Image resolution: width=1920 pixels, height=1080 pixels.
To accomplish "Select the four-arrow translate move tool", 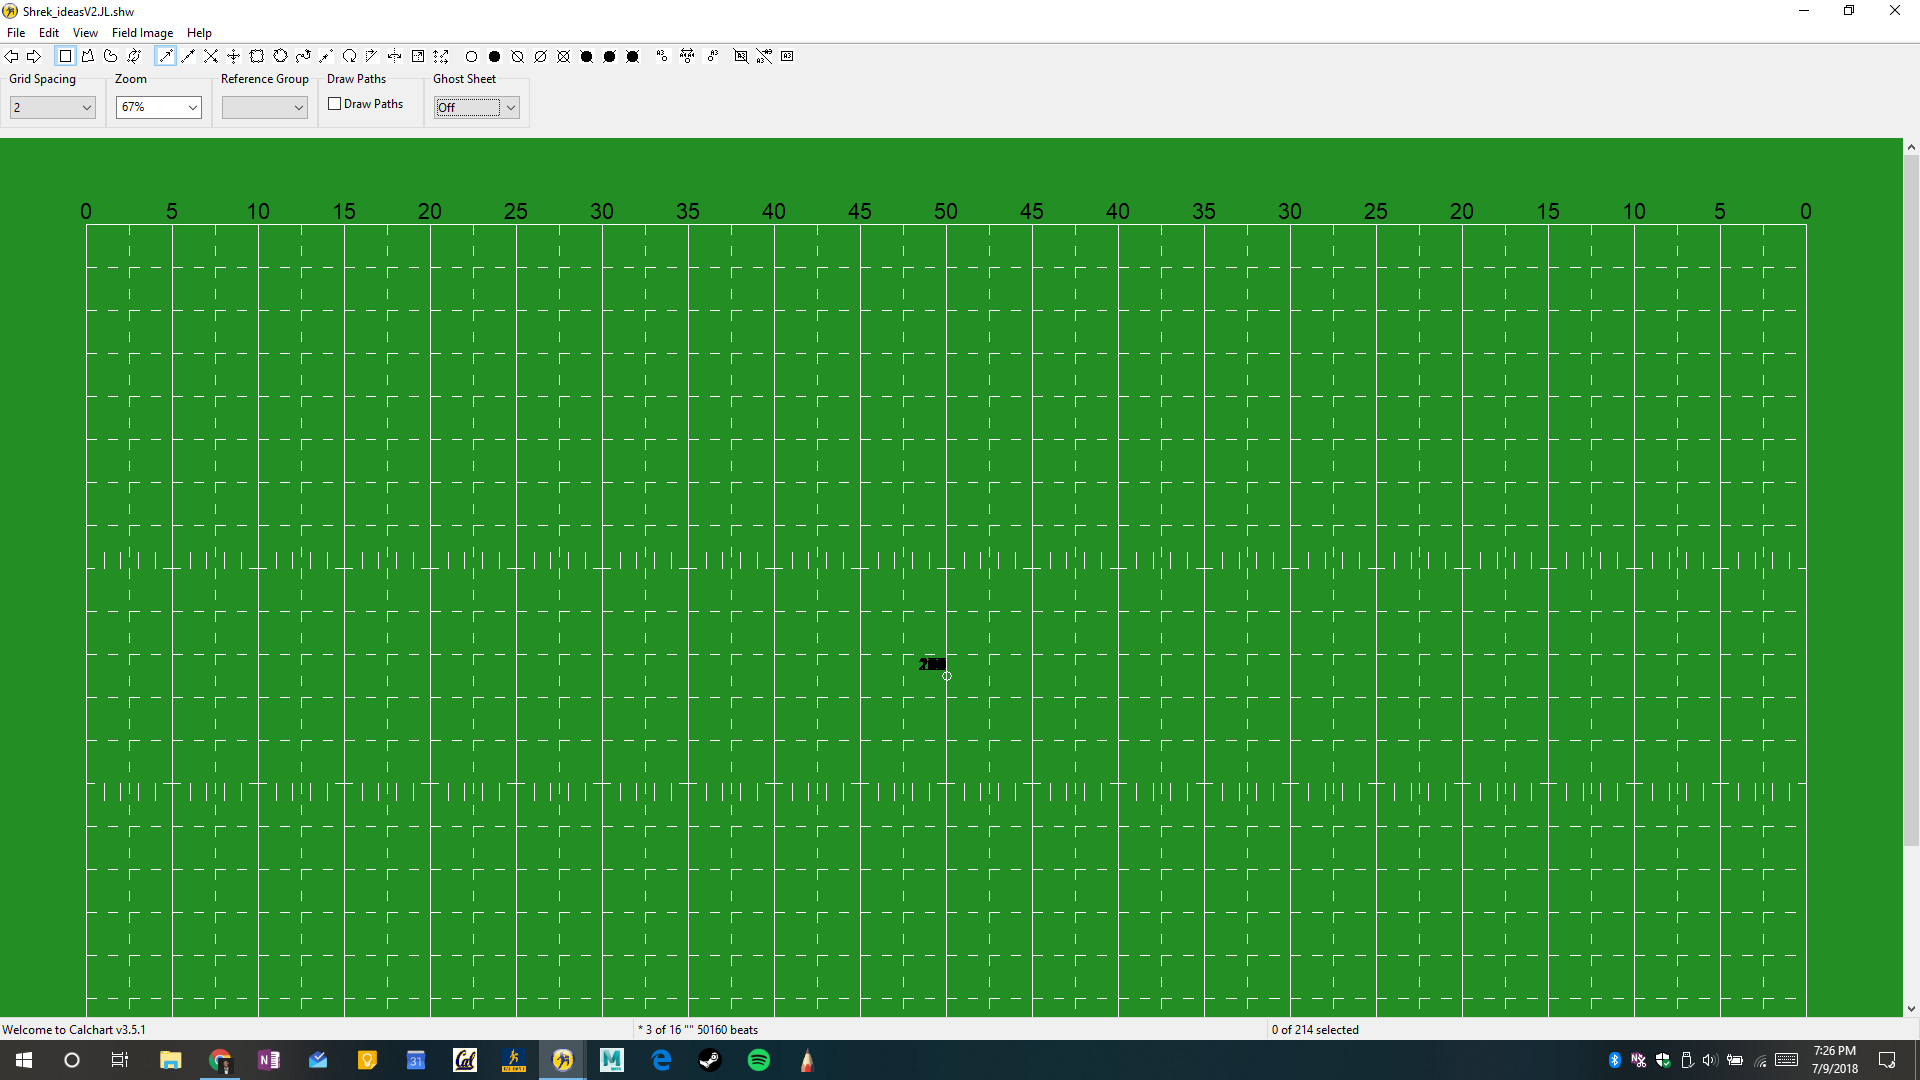I will [234, 57].
